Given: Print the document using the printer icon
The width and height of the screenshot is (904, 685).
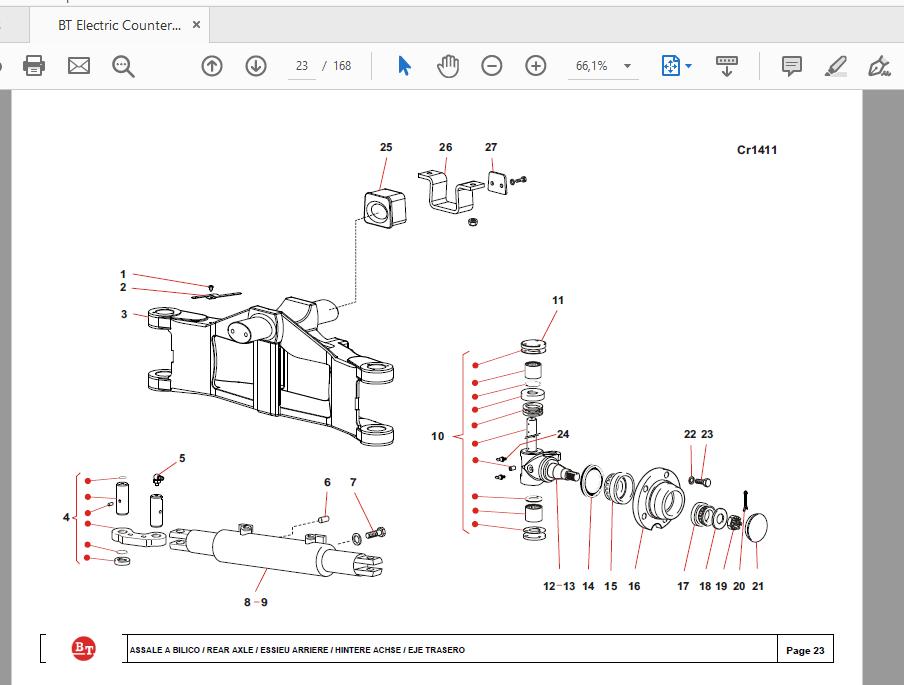Looking at the screenshot, I should [x=33, y=66].
